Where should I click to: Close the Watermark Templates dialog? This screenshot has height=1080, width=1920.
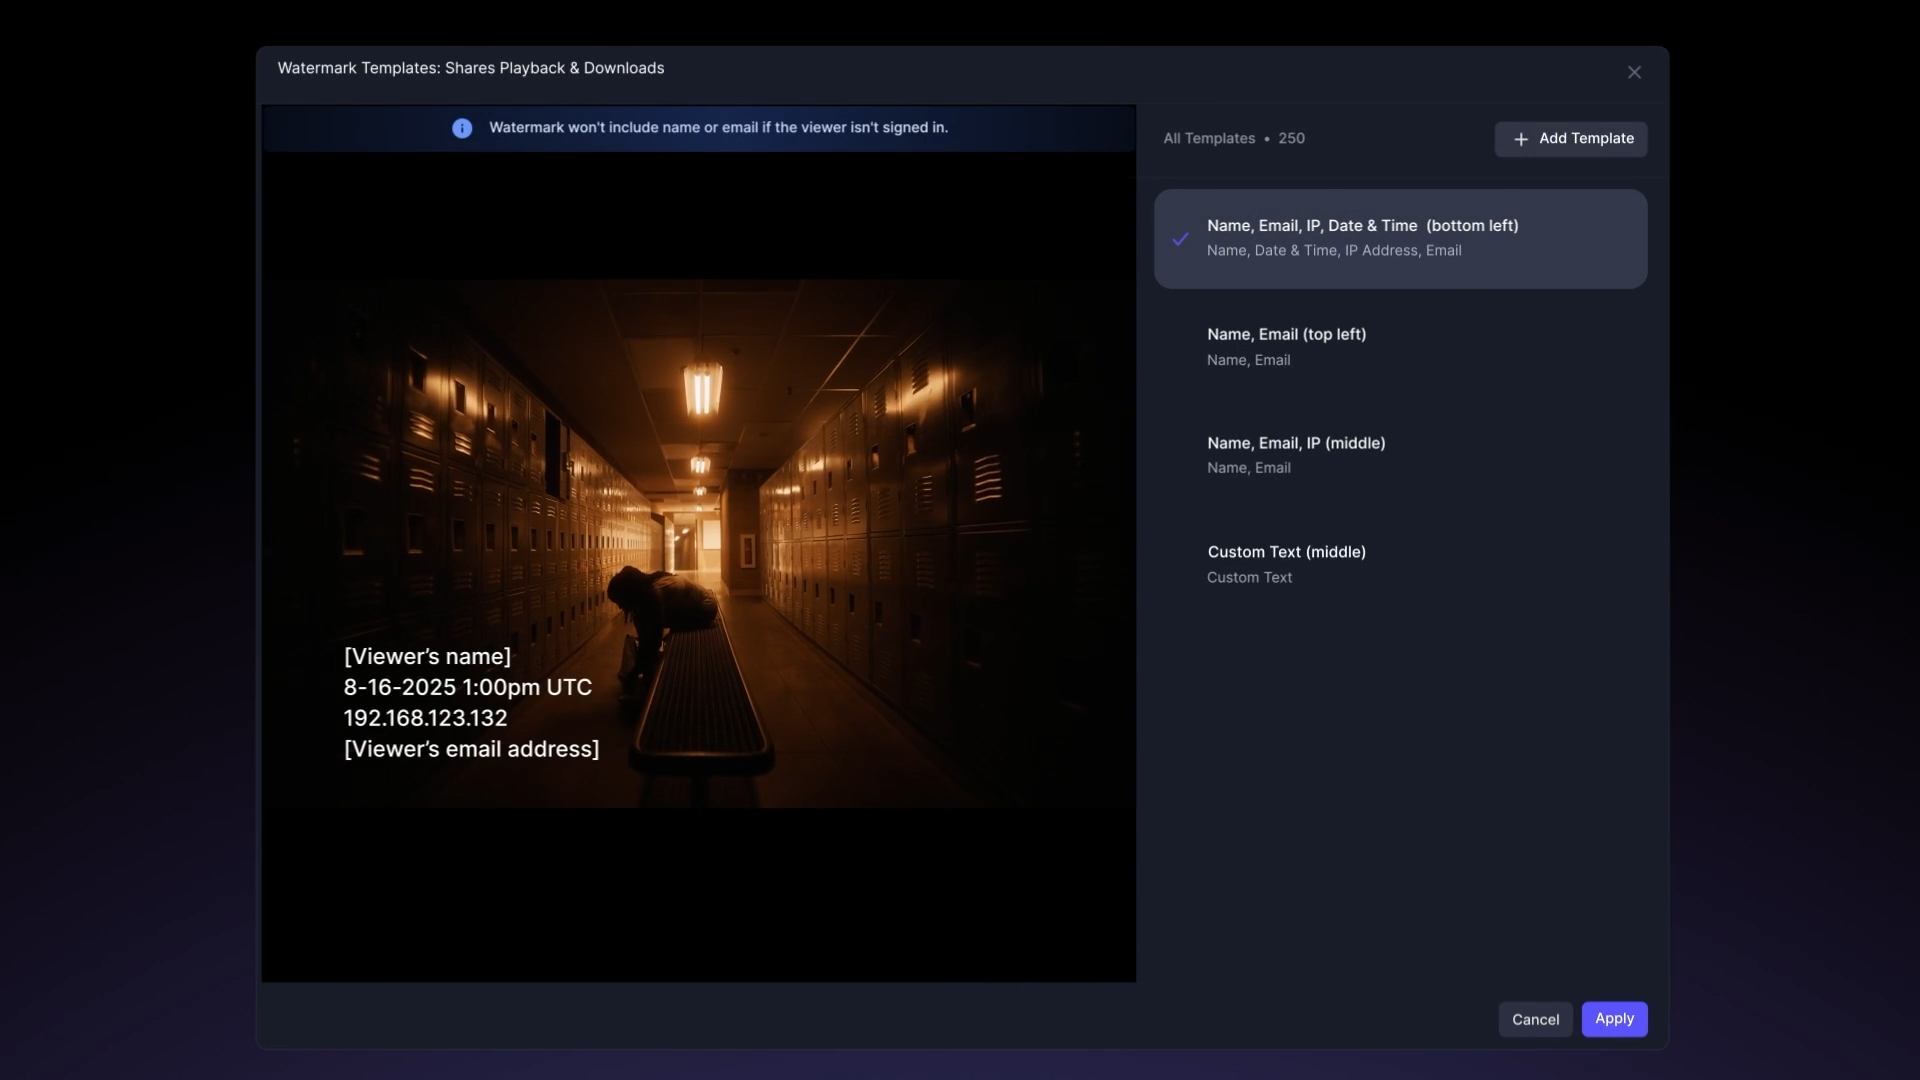coord(1634,72)
